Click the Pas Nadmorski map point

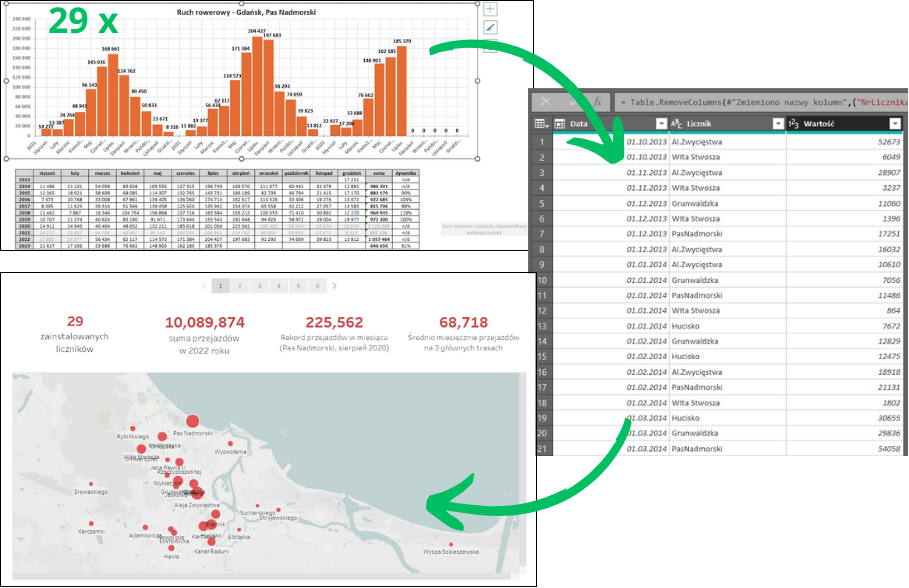192,422
